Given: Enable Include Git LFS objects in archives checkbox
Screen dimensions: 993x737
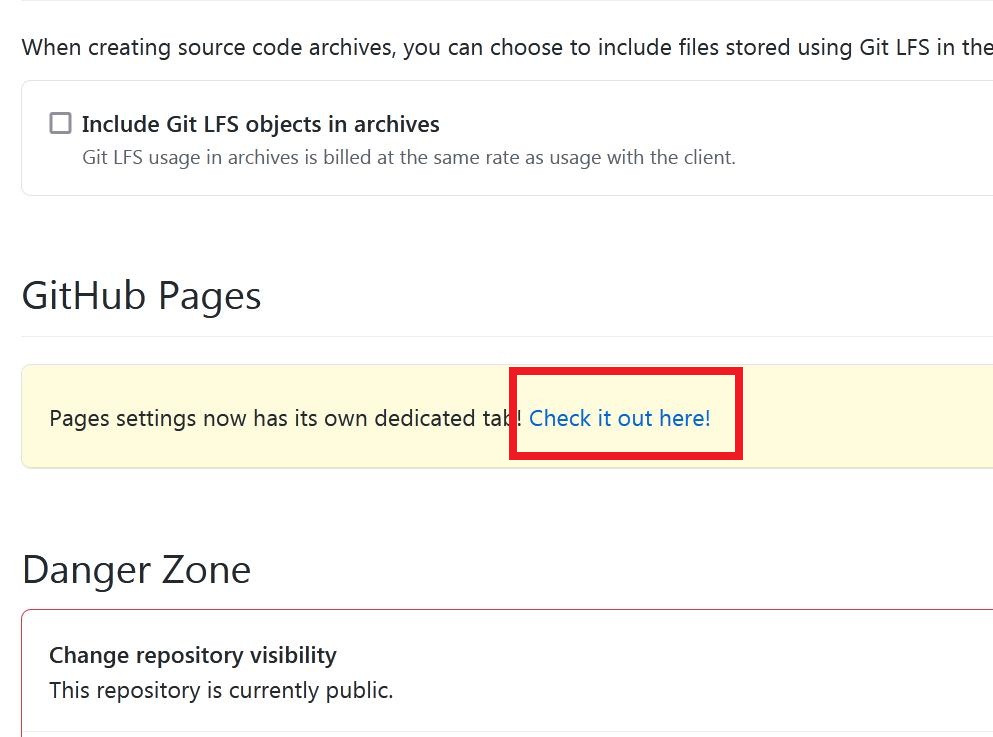Looking at the screenshot, I should [x=60, y=123].
